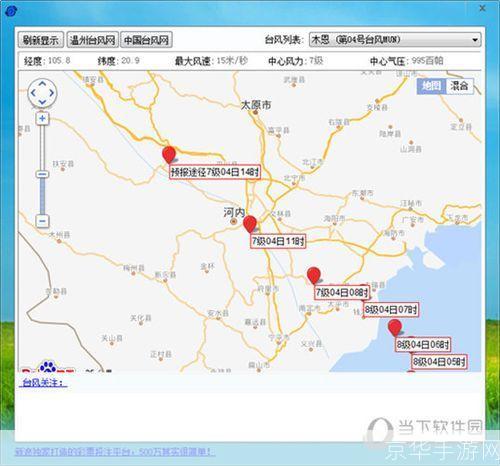The height and width of the screenshot is (466, 500).
Task: Click the 8级04日05时 label
Action: tap(439, 362)
